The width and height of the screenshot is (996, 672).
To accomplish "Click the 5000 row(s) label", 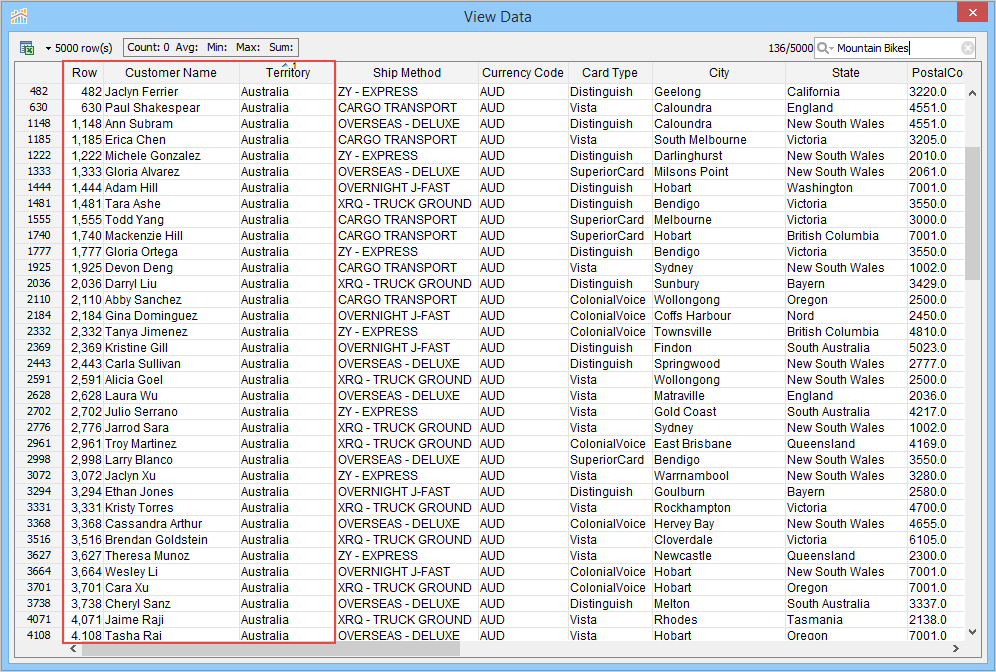I will tap(83, 48).
